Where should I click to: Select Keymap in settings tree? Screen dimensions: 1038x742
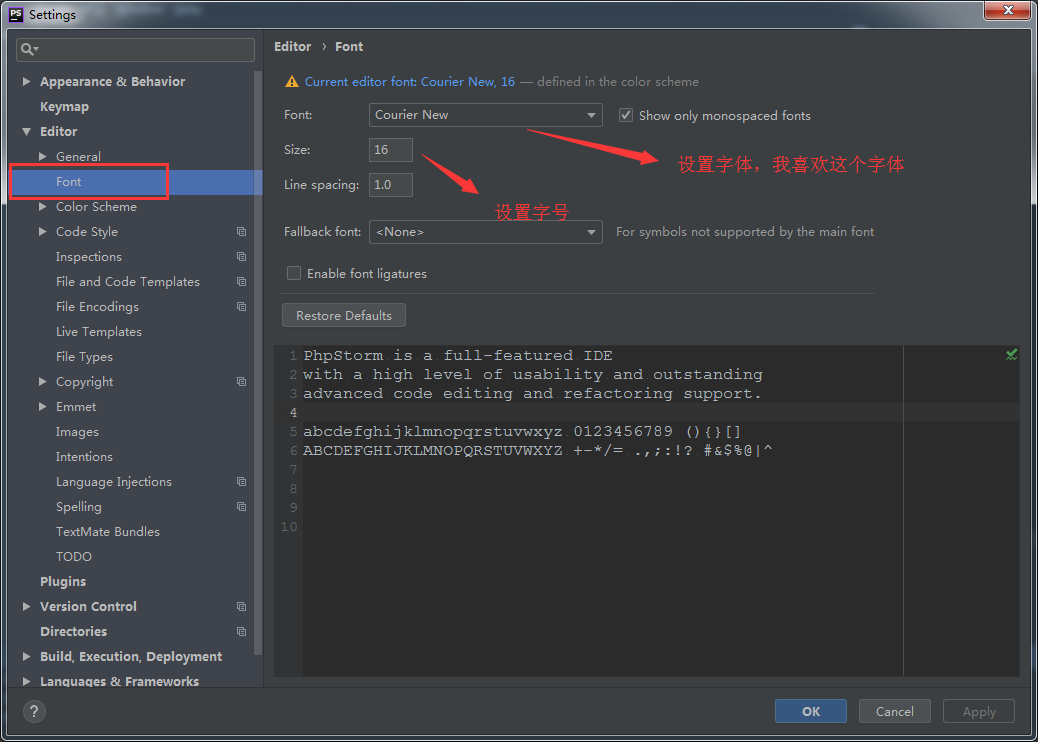point(64,107)
